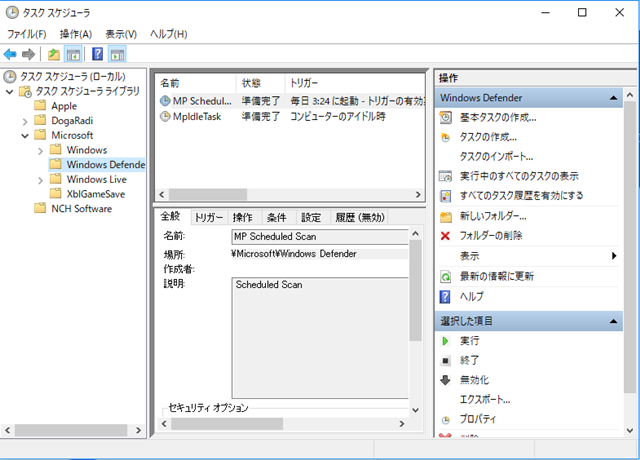Click the MpIdleTask clock icon

tap(165, 117)
